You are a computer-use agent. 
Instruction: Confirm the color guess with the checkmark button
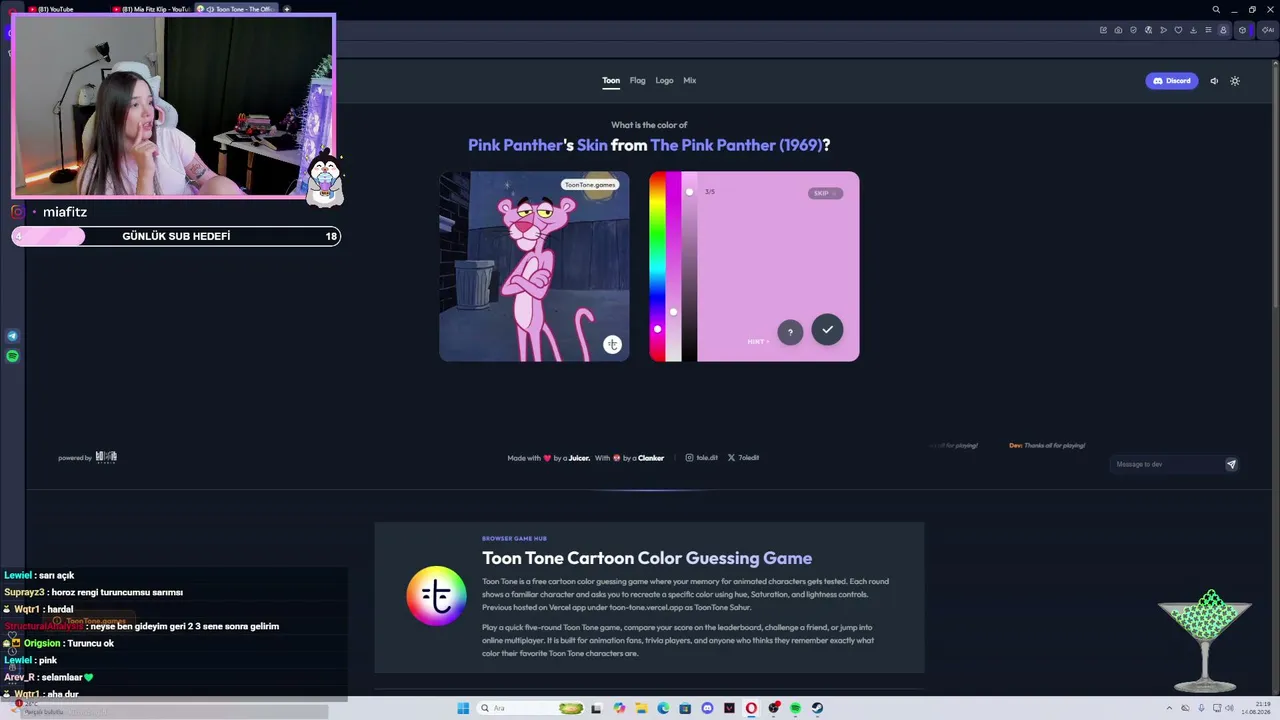click(x=827, y=330)
